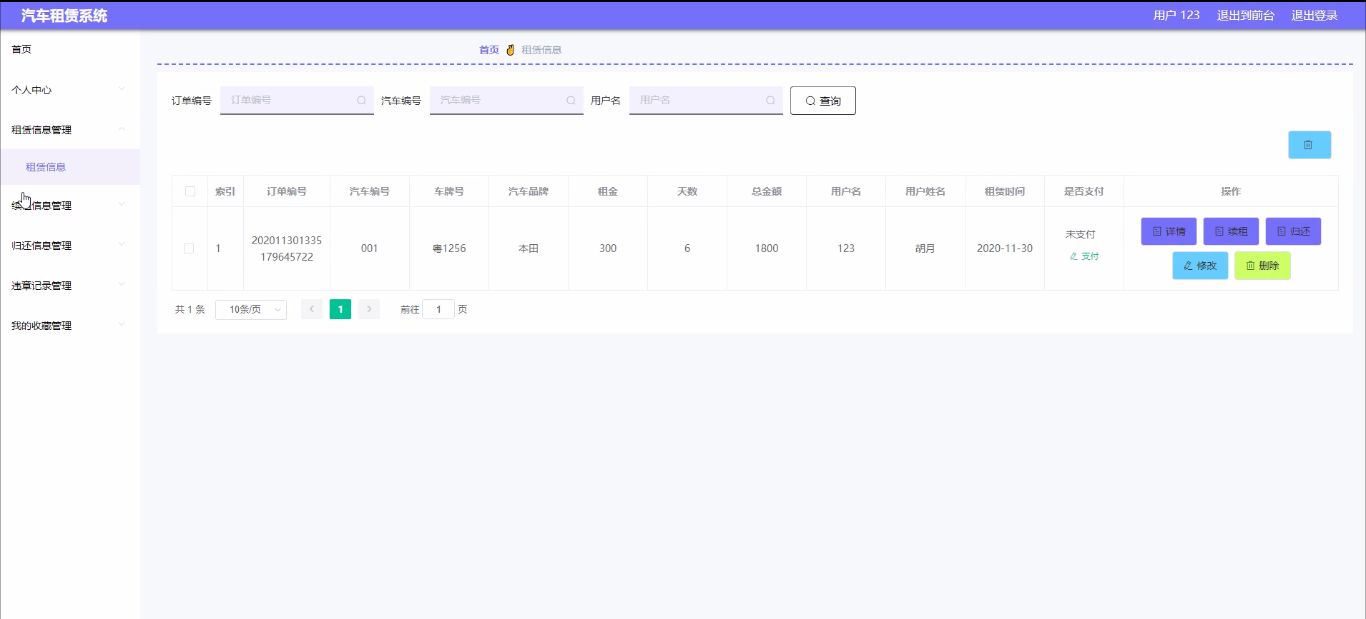The height and width of the screenshot is (619, 1366).
Task: Click the 本田 brand cell
Action: [528, 248]
